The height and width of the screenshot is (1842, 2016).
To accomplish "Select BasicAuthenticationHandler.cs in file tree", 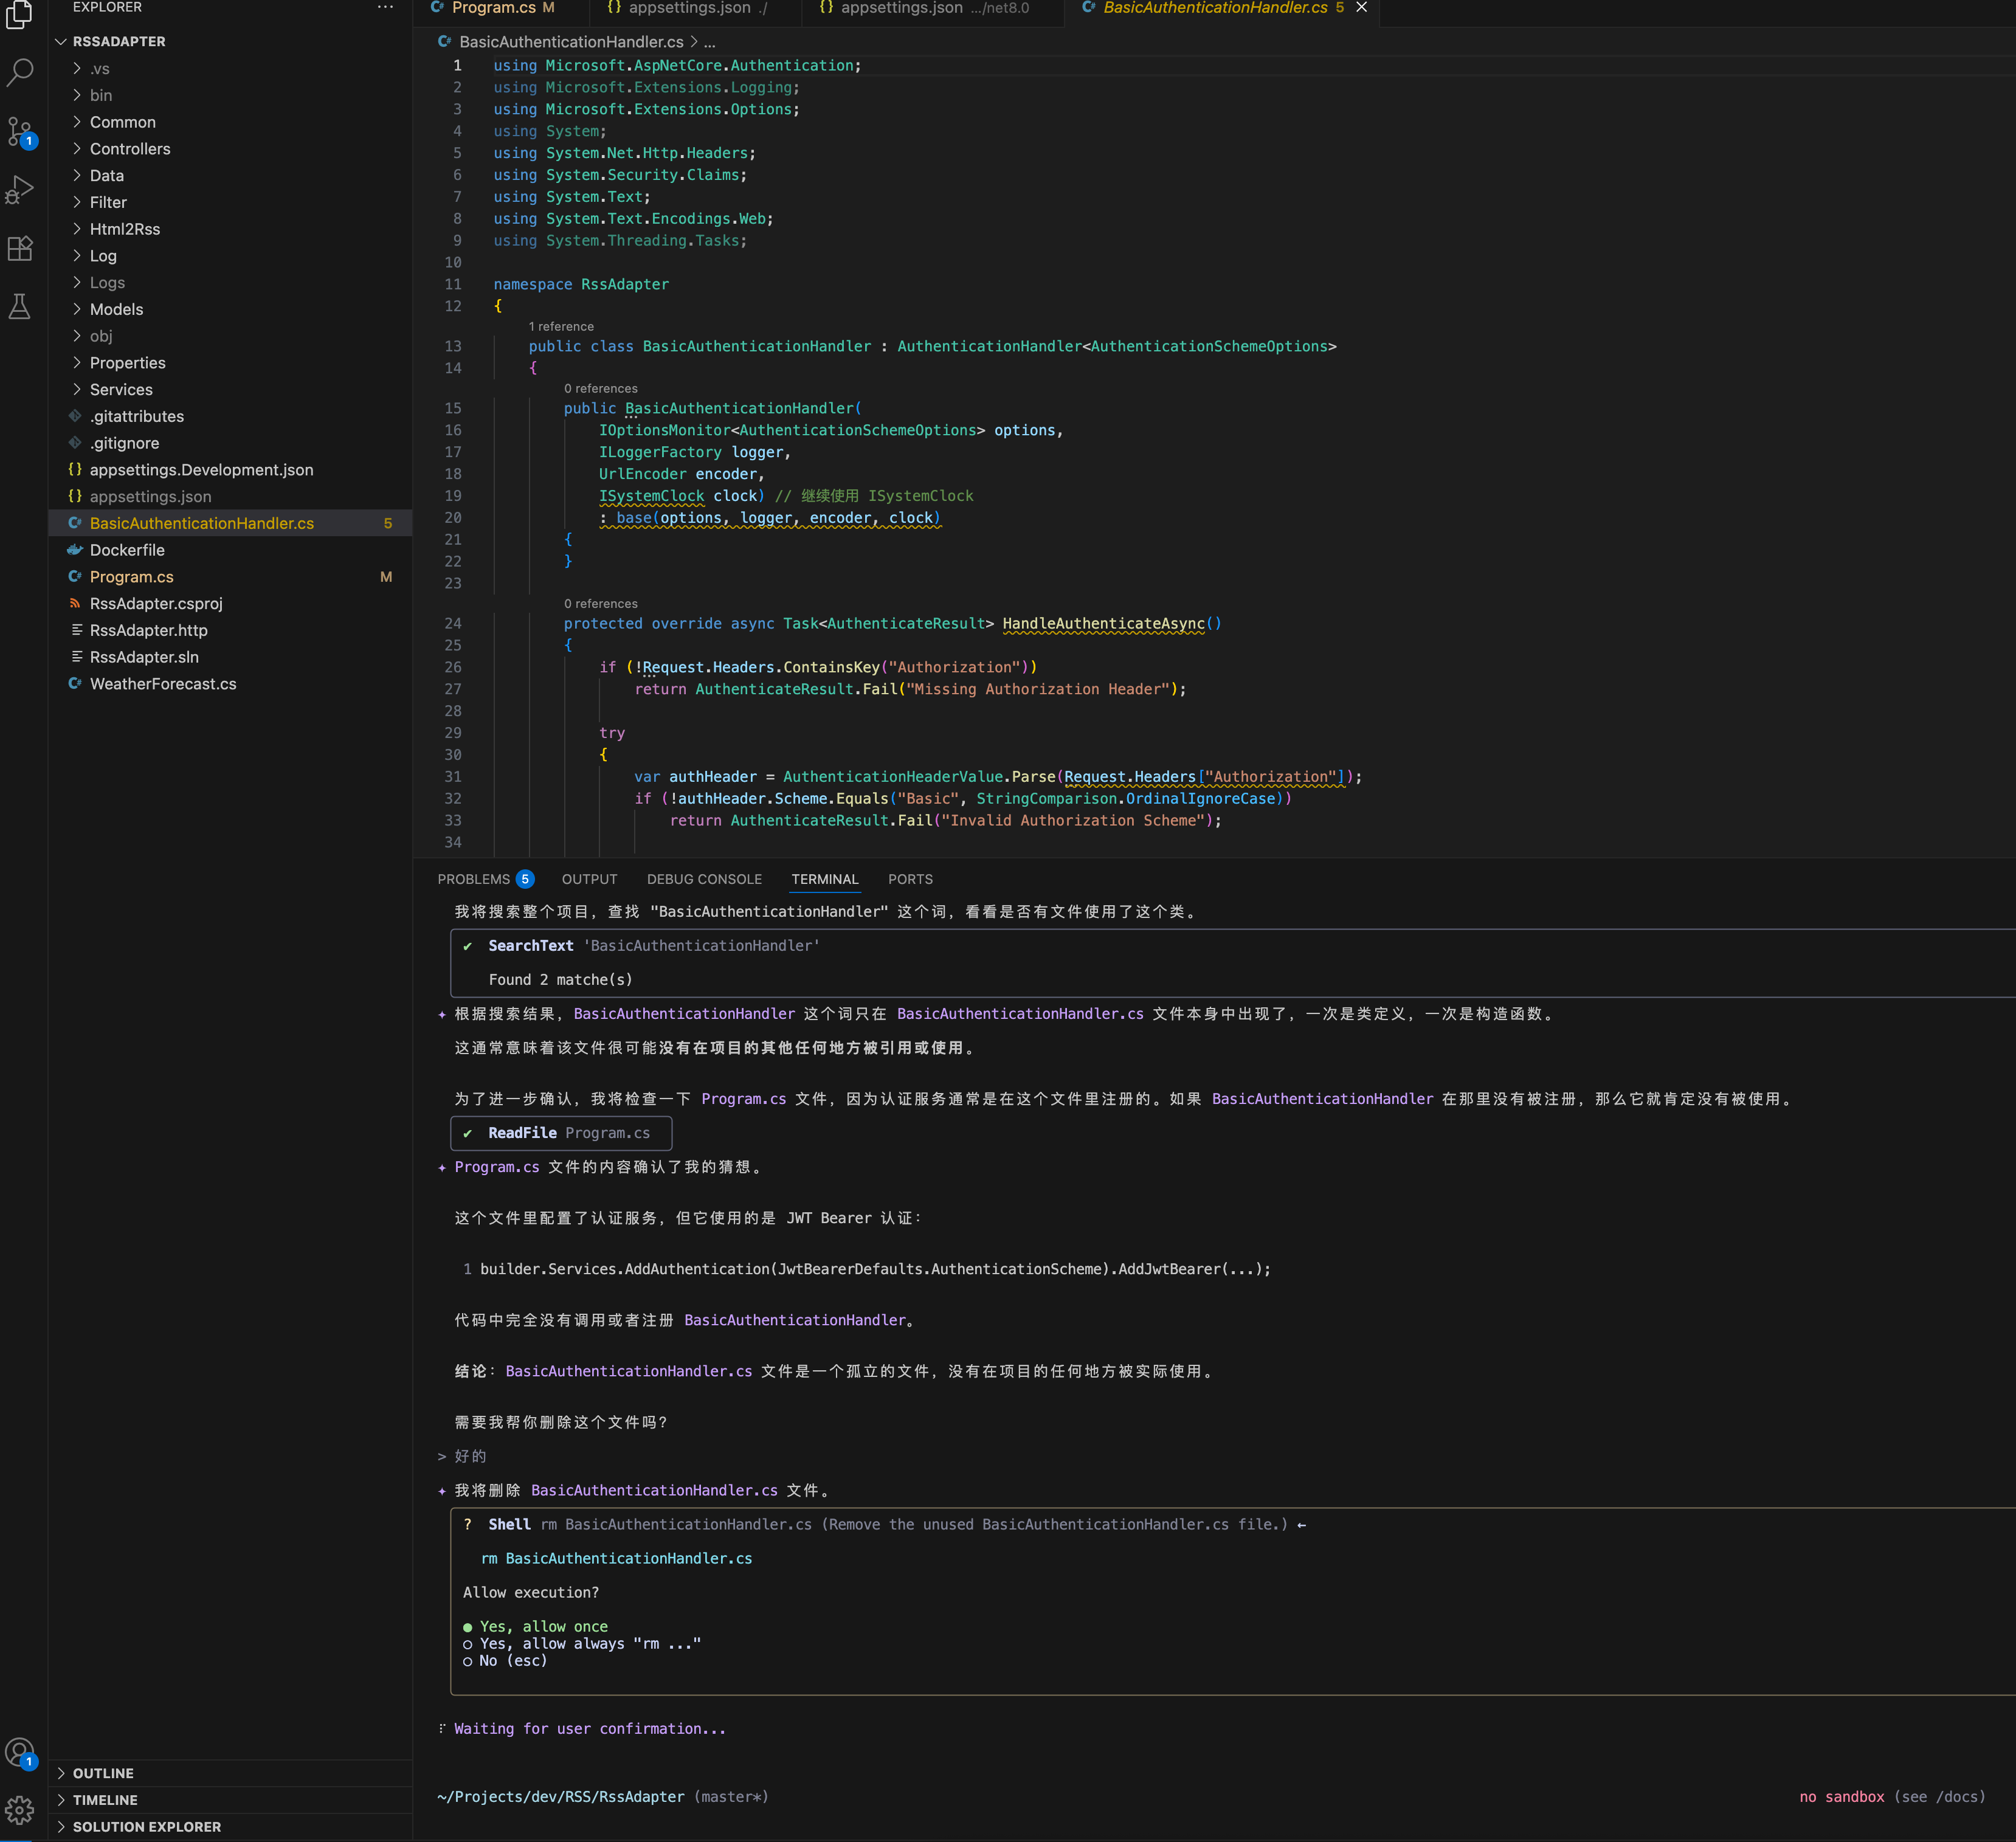I will click(230, 523).
